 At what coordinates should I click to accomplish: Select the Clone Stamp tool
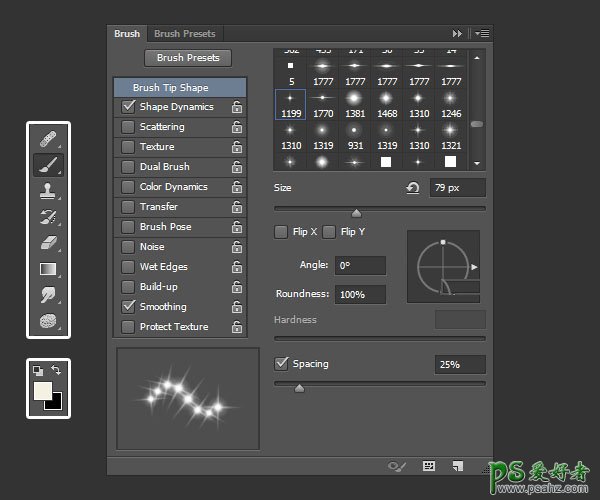click(x=47, y=191)
